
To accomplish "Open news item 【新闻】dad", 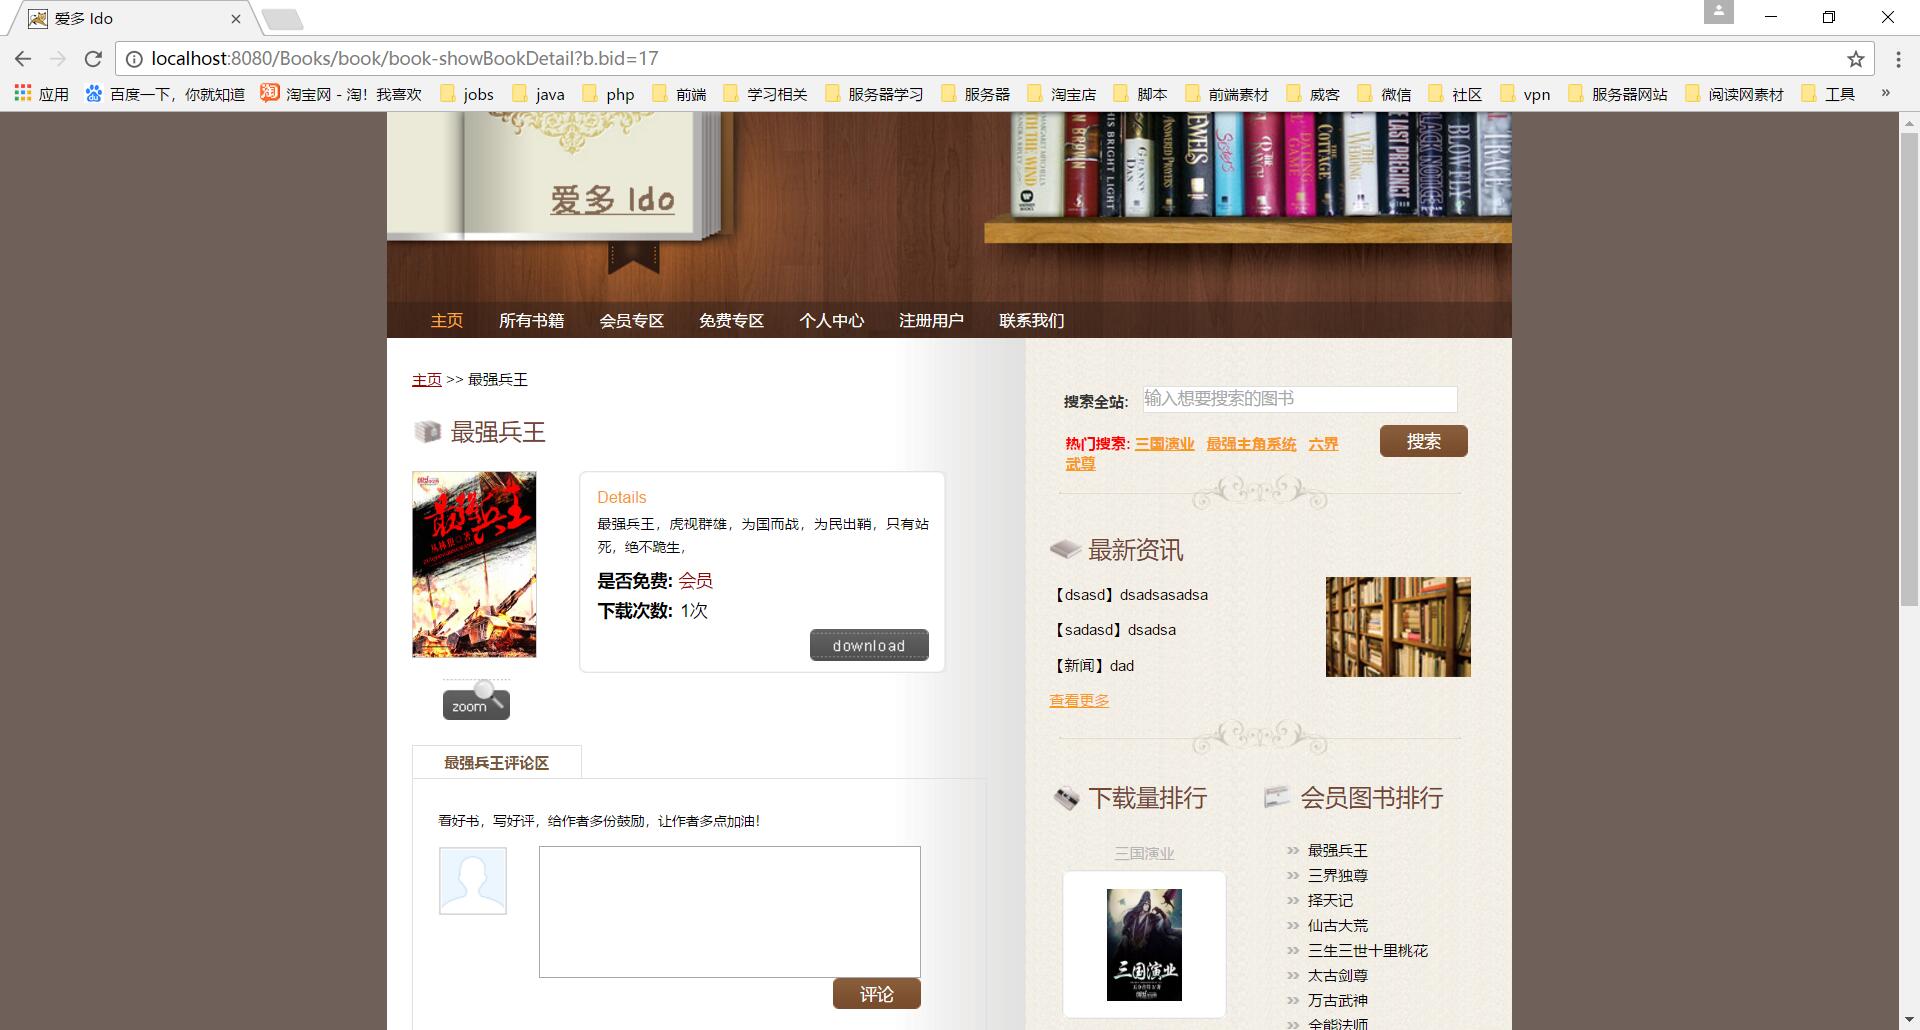I will 1093,666.
